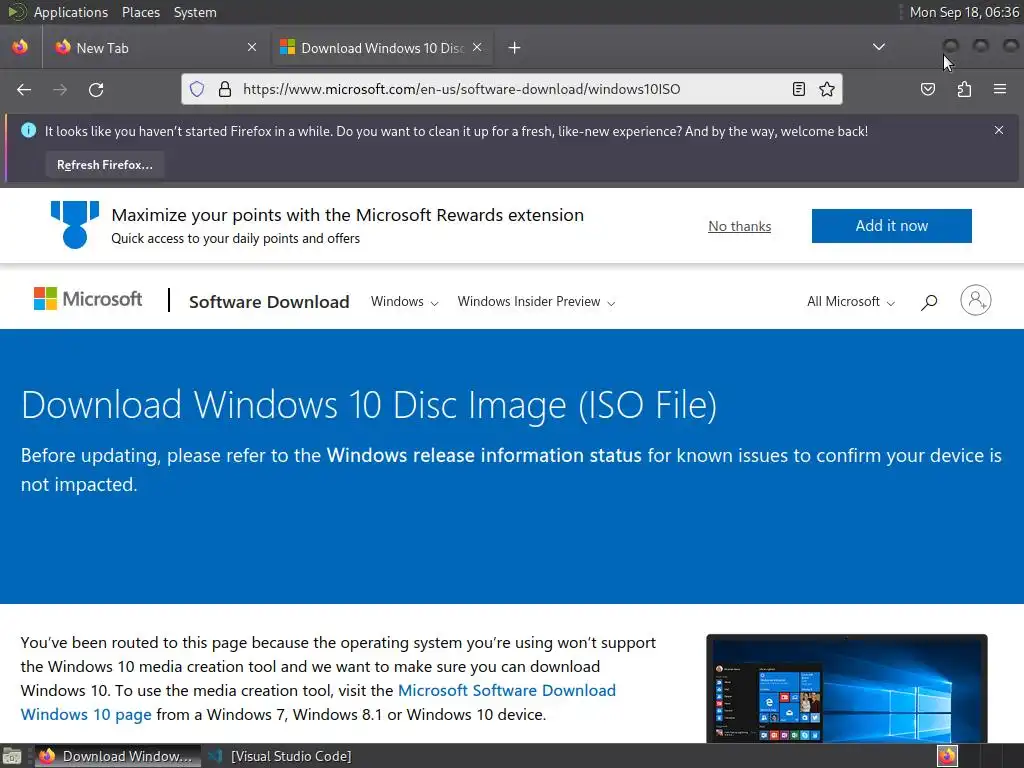Open the Extensions puzzle icon
This screenshot has height=768, width=1024.
[x=964, y=89]
